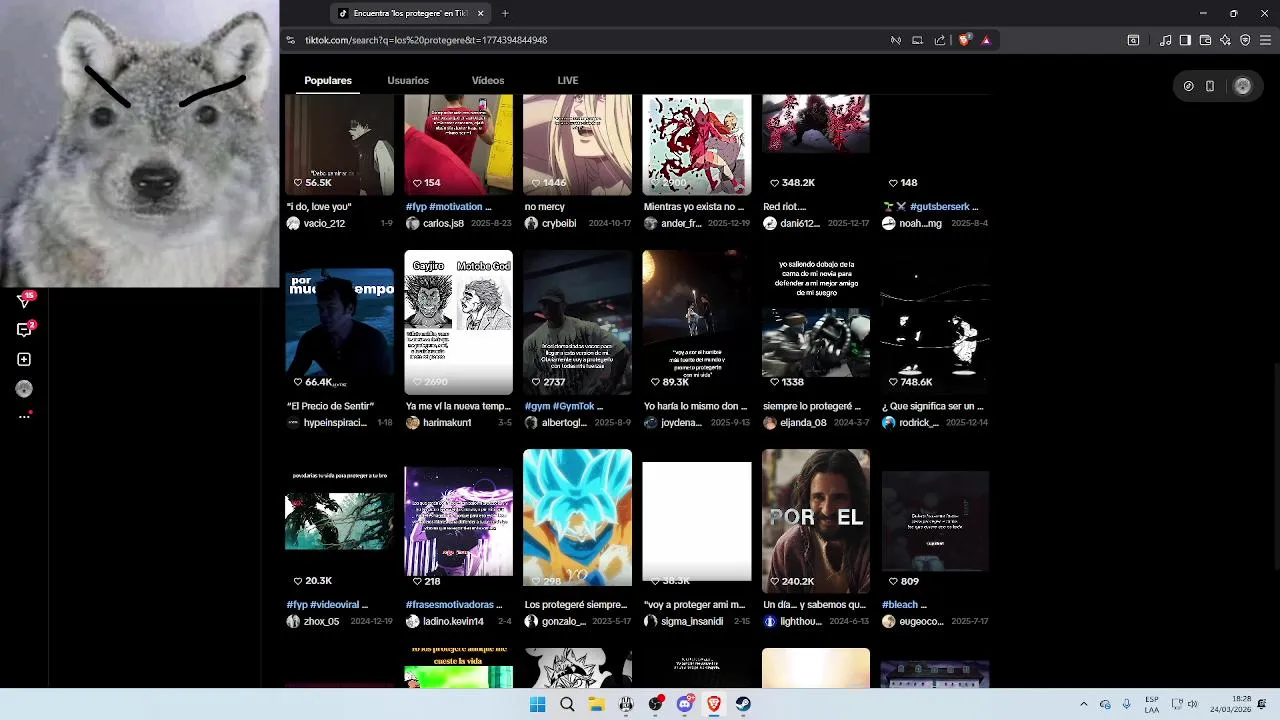Show hidden system tray icons chevron
This screenshot has height=720, width=1280.
coord(1084,704)
